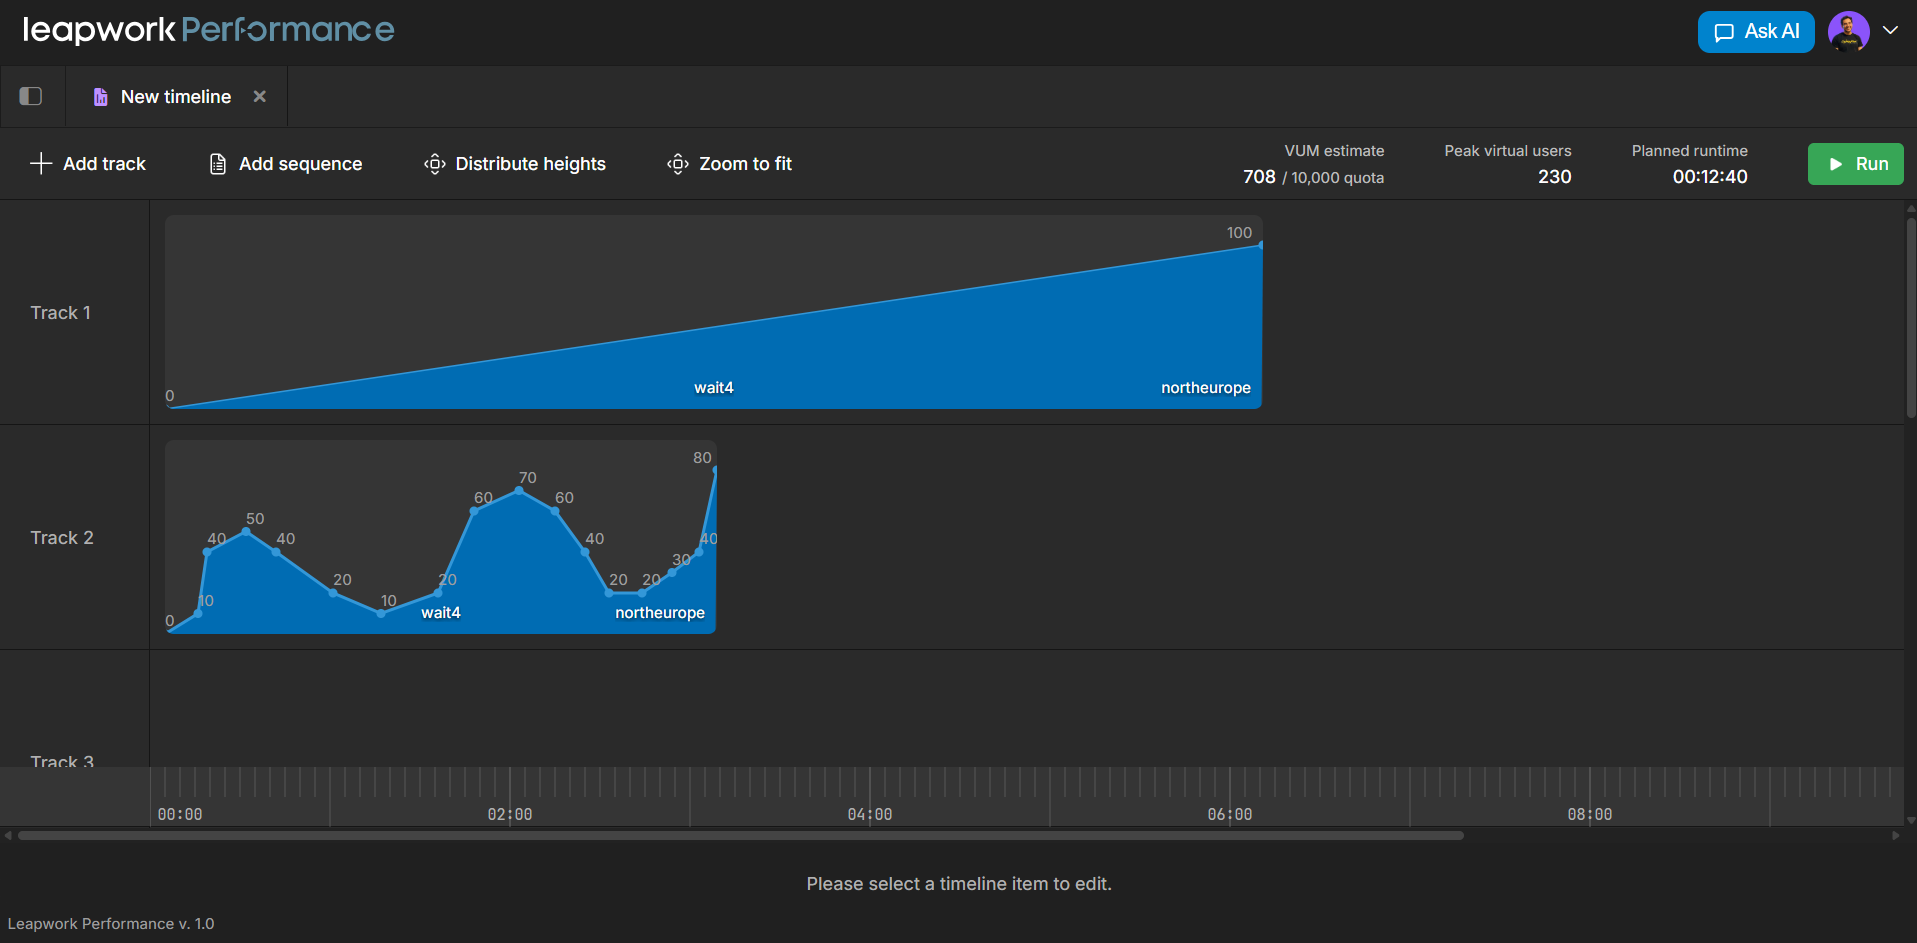The image size is (1917, 943).
Task: Toggle the sidebar panel icon
Action: coord(31,96)
